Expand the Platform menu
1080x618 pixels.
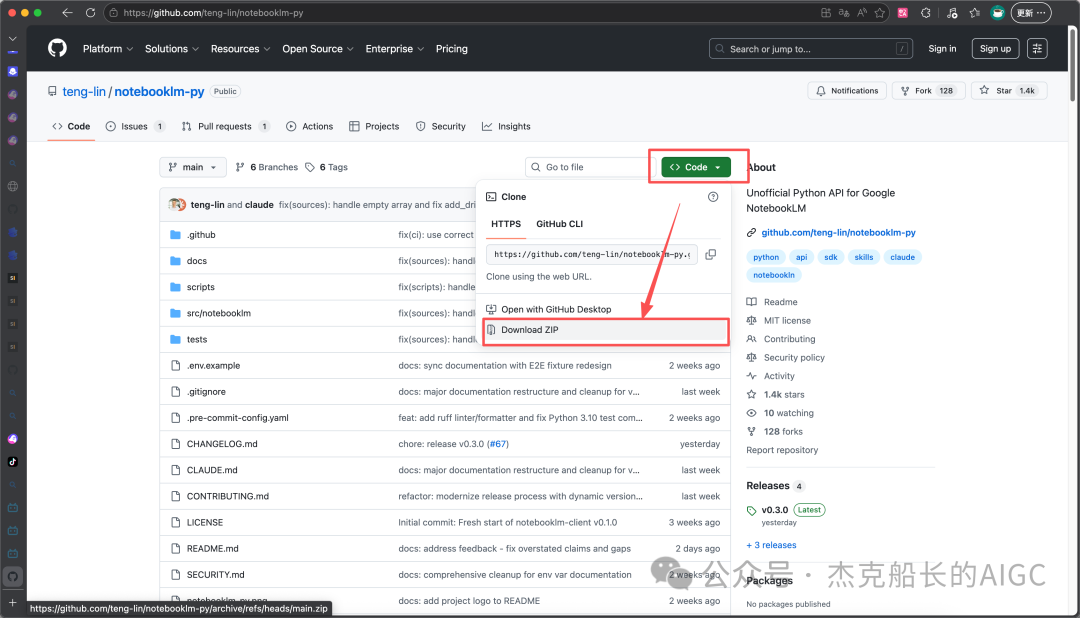[x=107, y=49]
